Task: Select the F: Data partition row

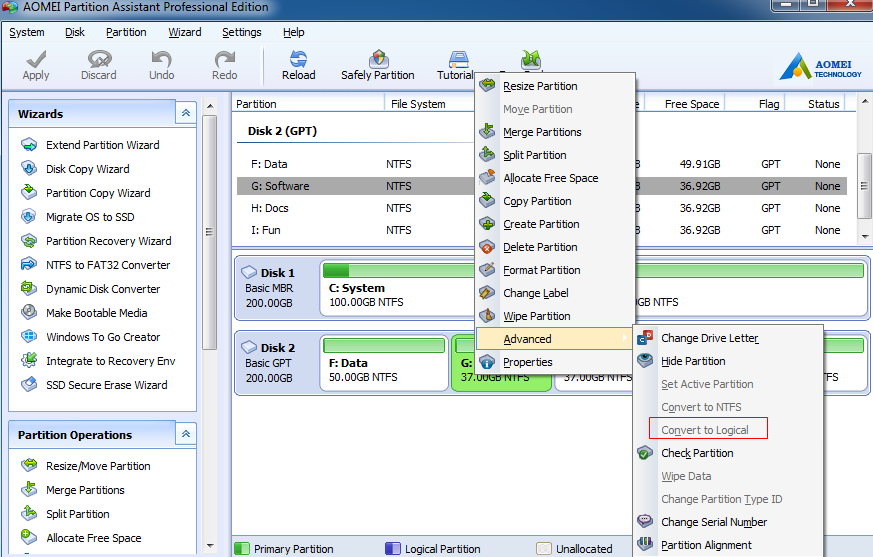Action: [x=542, y=164]
